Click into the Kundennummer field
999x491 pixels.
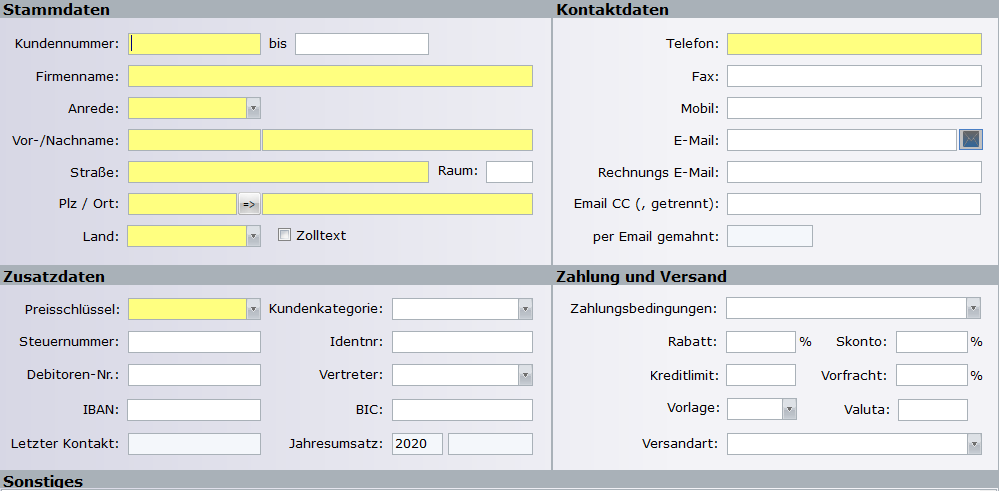pyautogui.click(x=195, y=44)
